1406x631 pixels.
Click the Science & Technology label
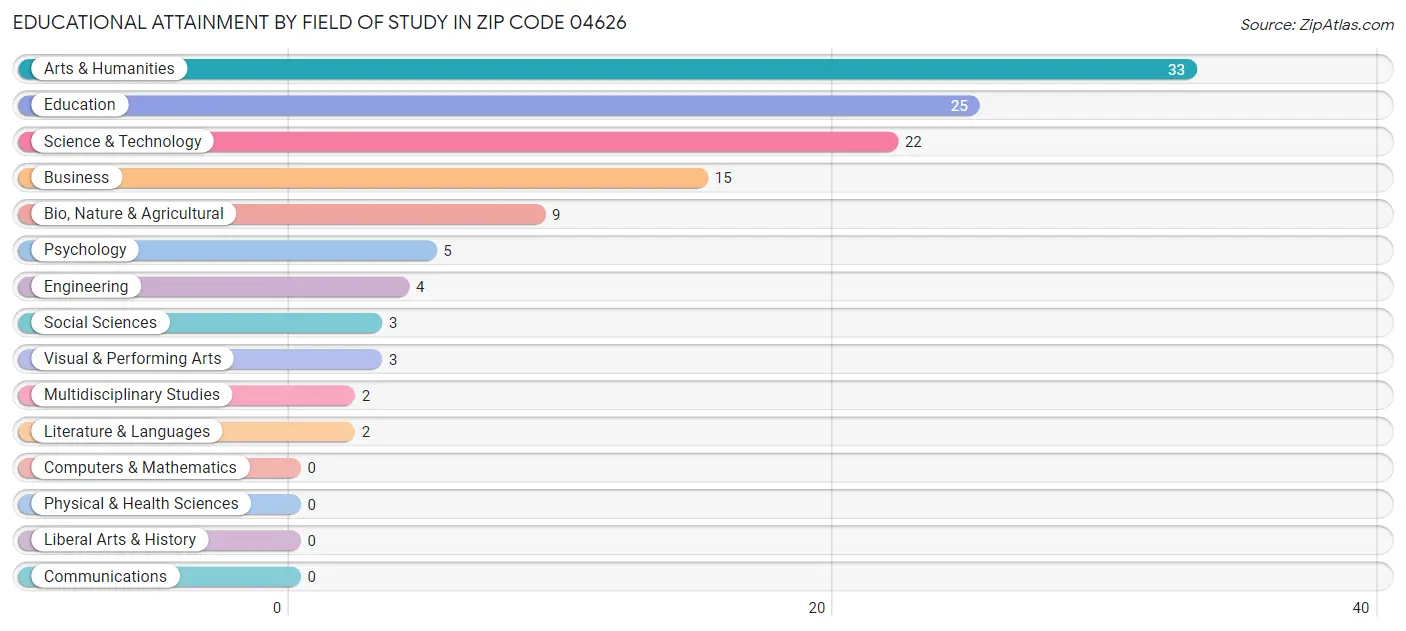[123, 141]
